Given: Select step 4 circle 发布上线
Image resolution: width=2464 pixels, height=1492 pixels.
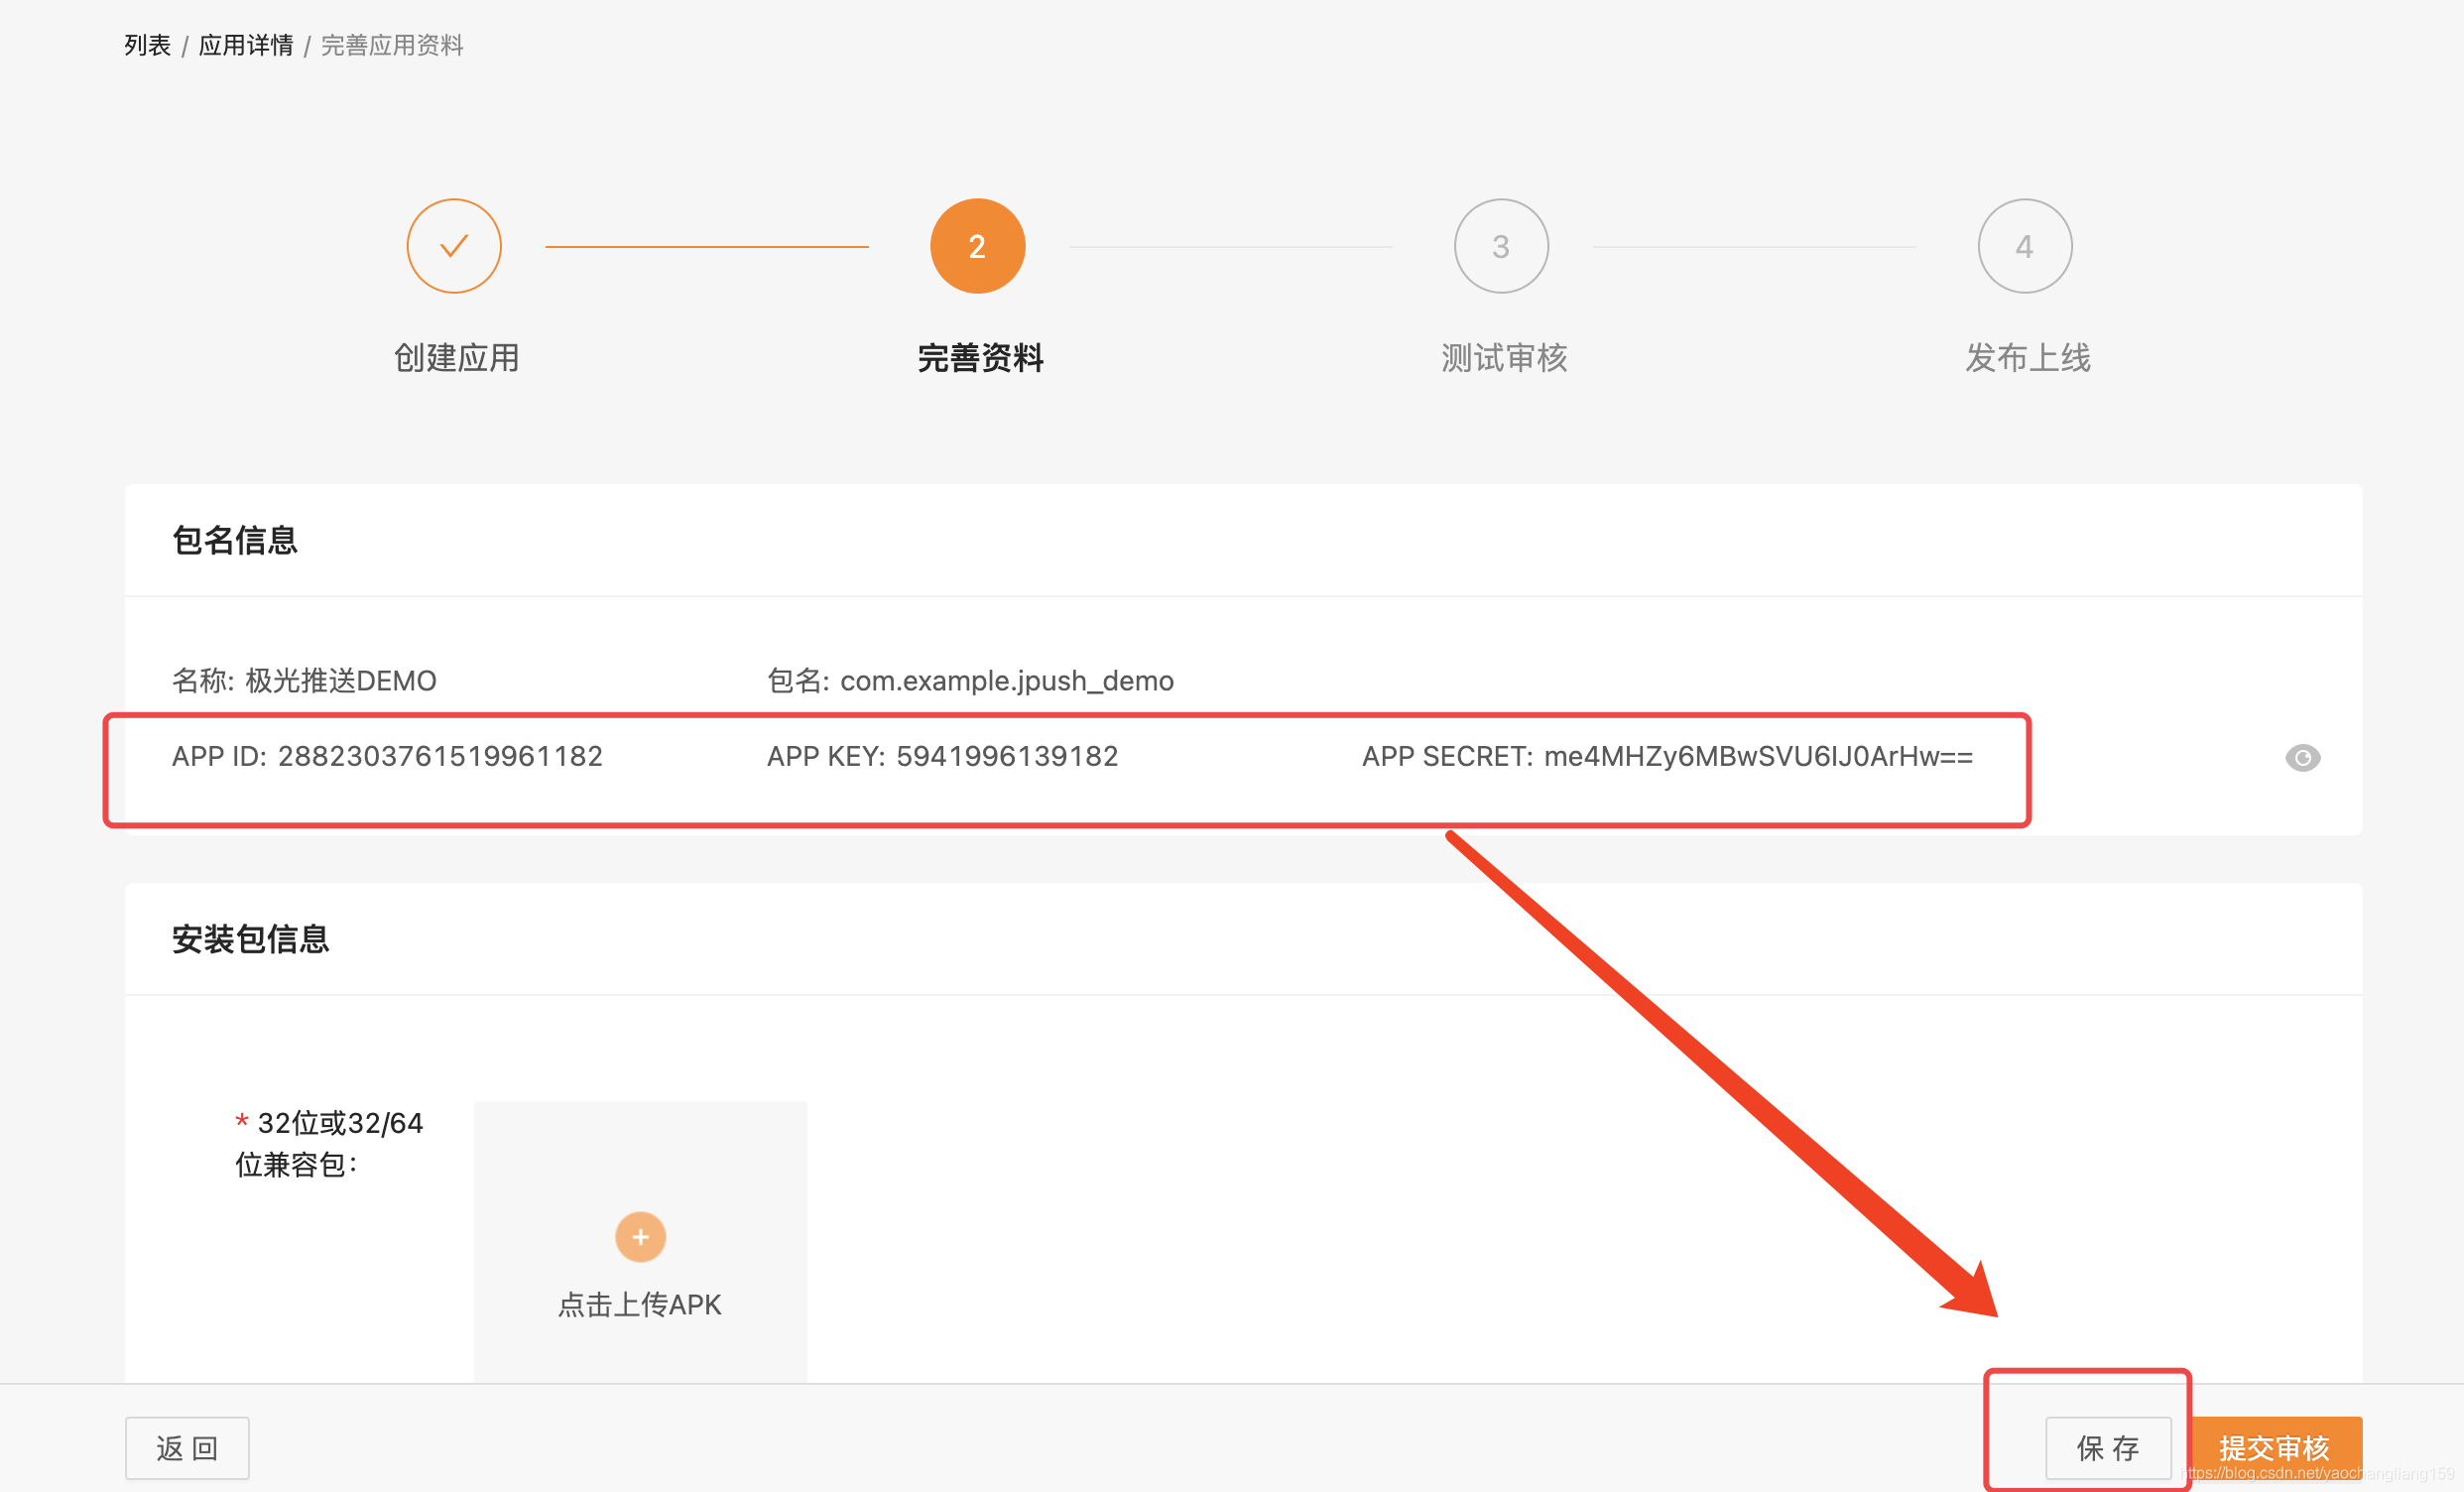Looking at the screenshot, I should point(2025,246).
